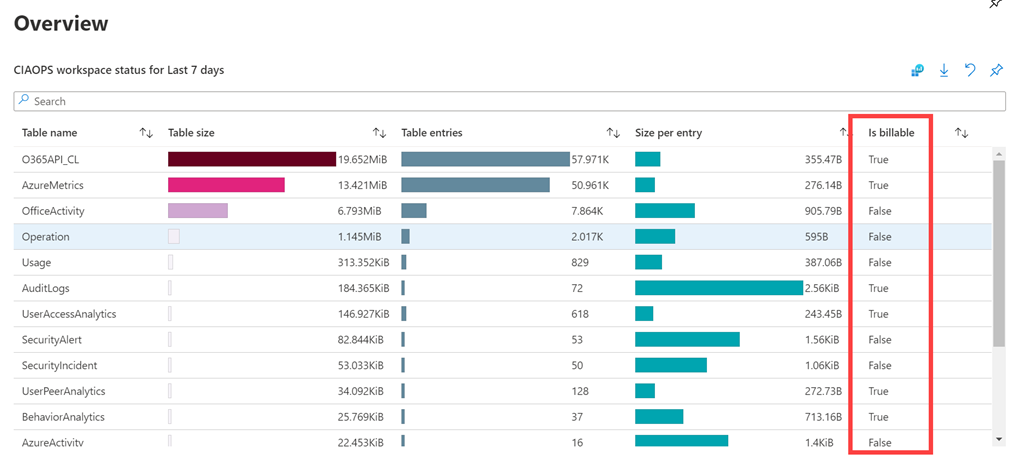Click the download/export data icon
The image size is (1024, 459).
944,70
